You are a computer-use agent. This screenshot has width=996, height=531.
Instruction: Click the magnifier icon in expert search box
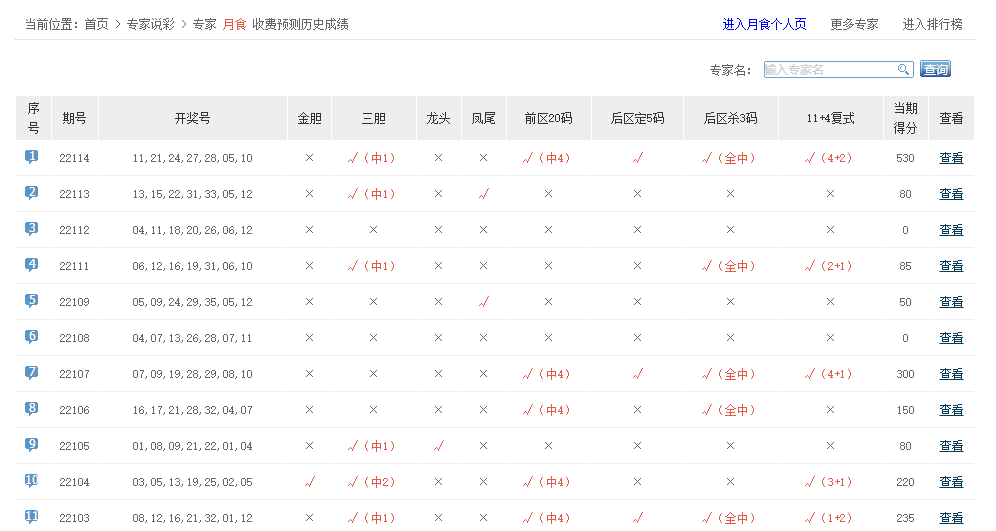(x=903, y=70)
